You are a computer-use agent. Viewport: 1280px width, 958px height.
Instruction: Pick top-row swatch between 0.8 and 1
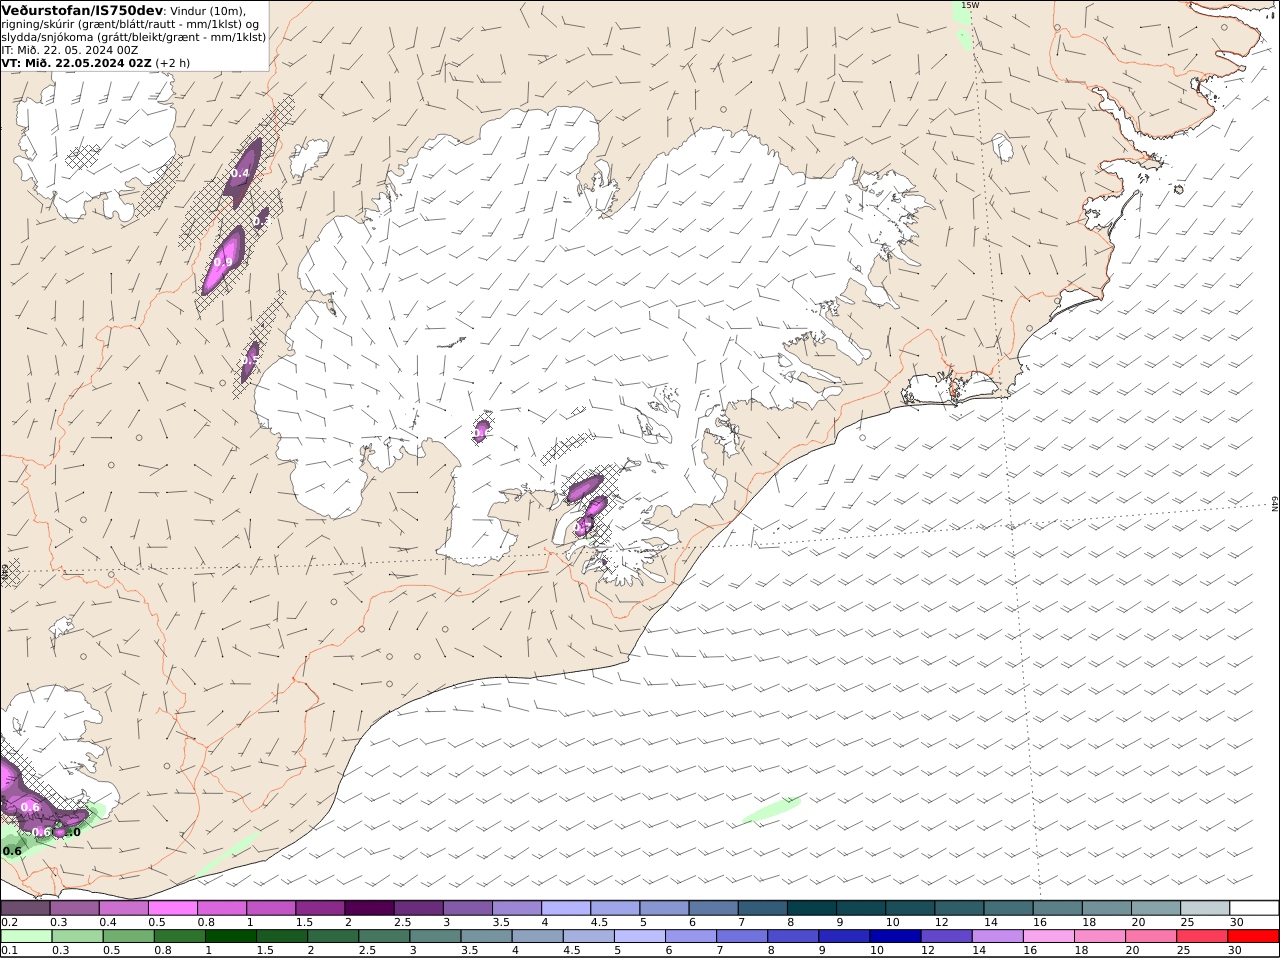point(222,908)
